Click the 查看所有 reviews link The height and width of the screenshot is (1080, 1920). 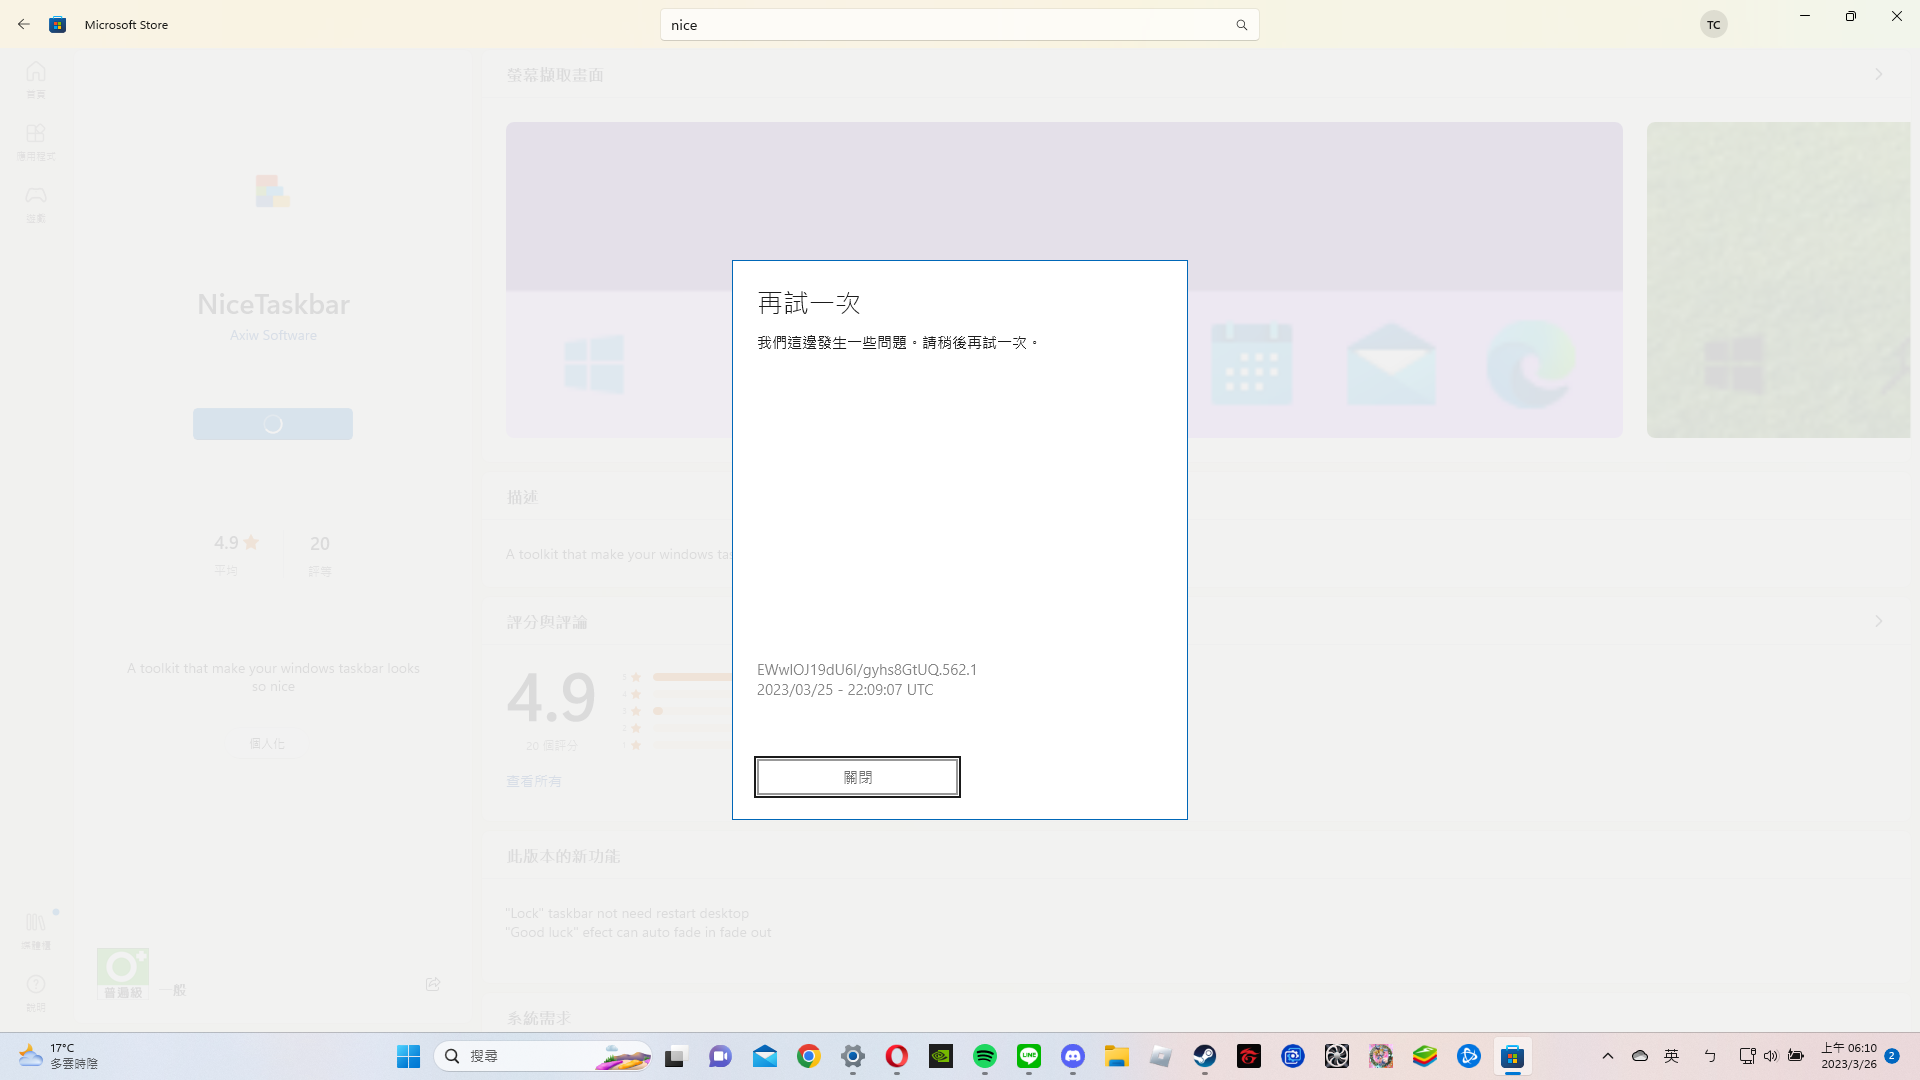(x=533, y=781)
